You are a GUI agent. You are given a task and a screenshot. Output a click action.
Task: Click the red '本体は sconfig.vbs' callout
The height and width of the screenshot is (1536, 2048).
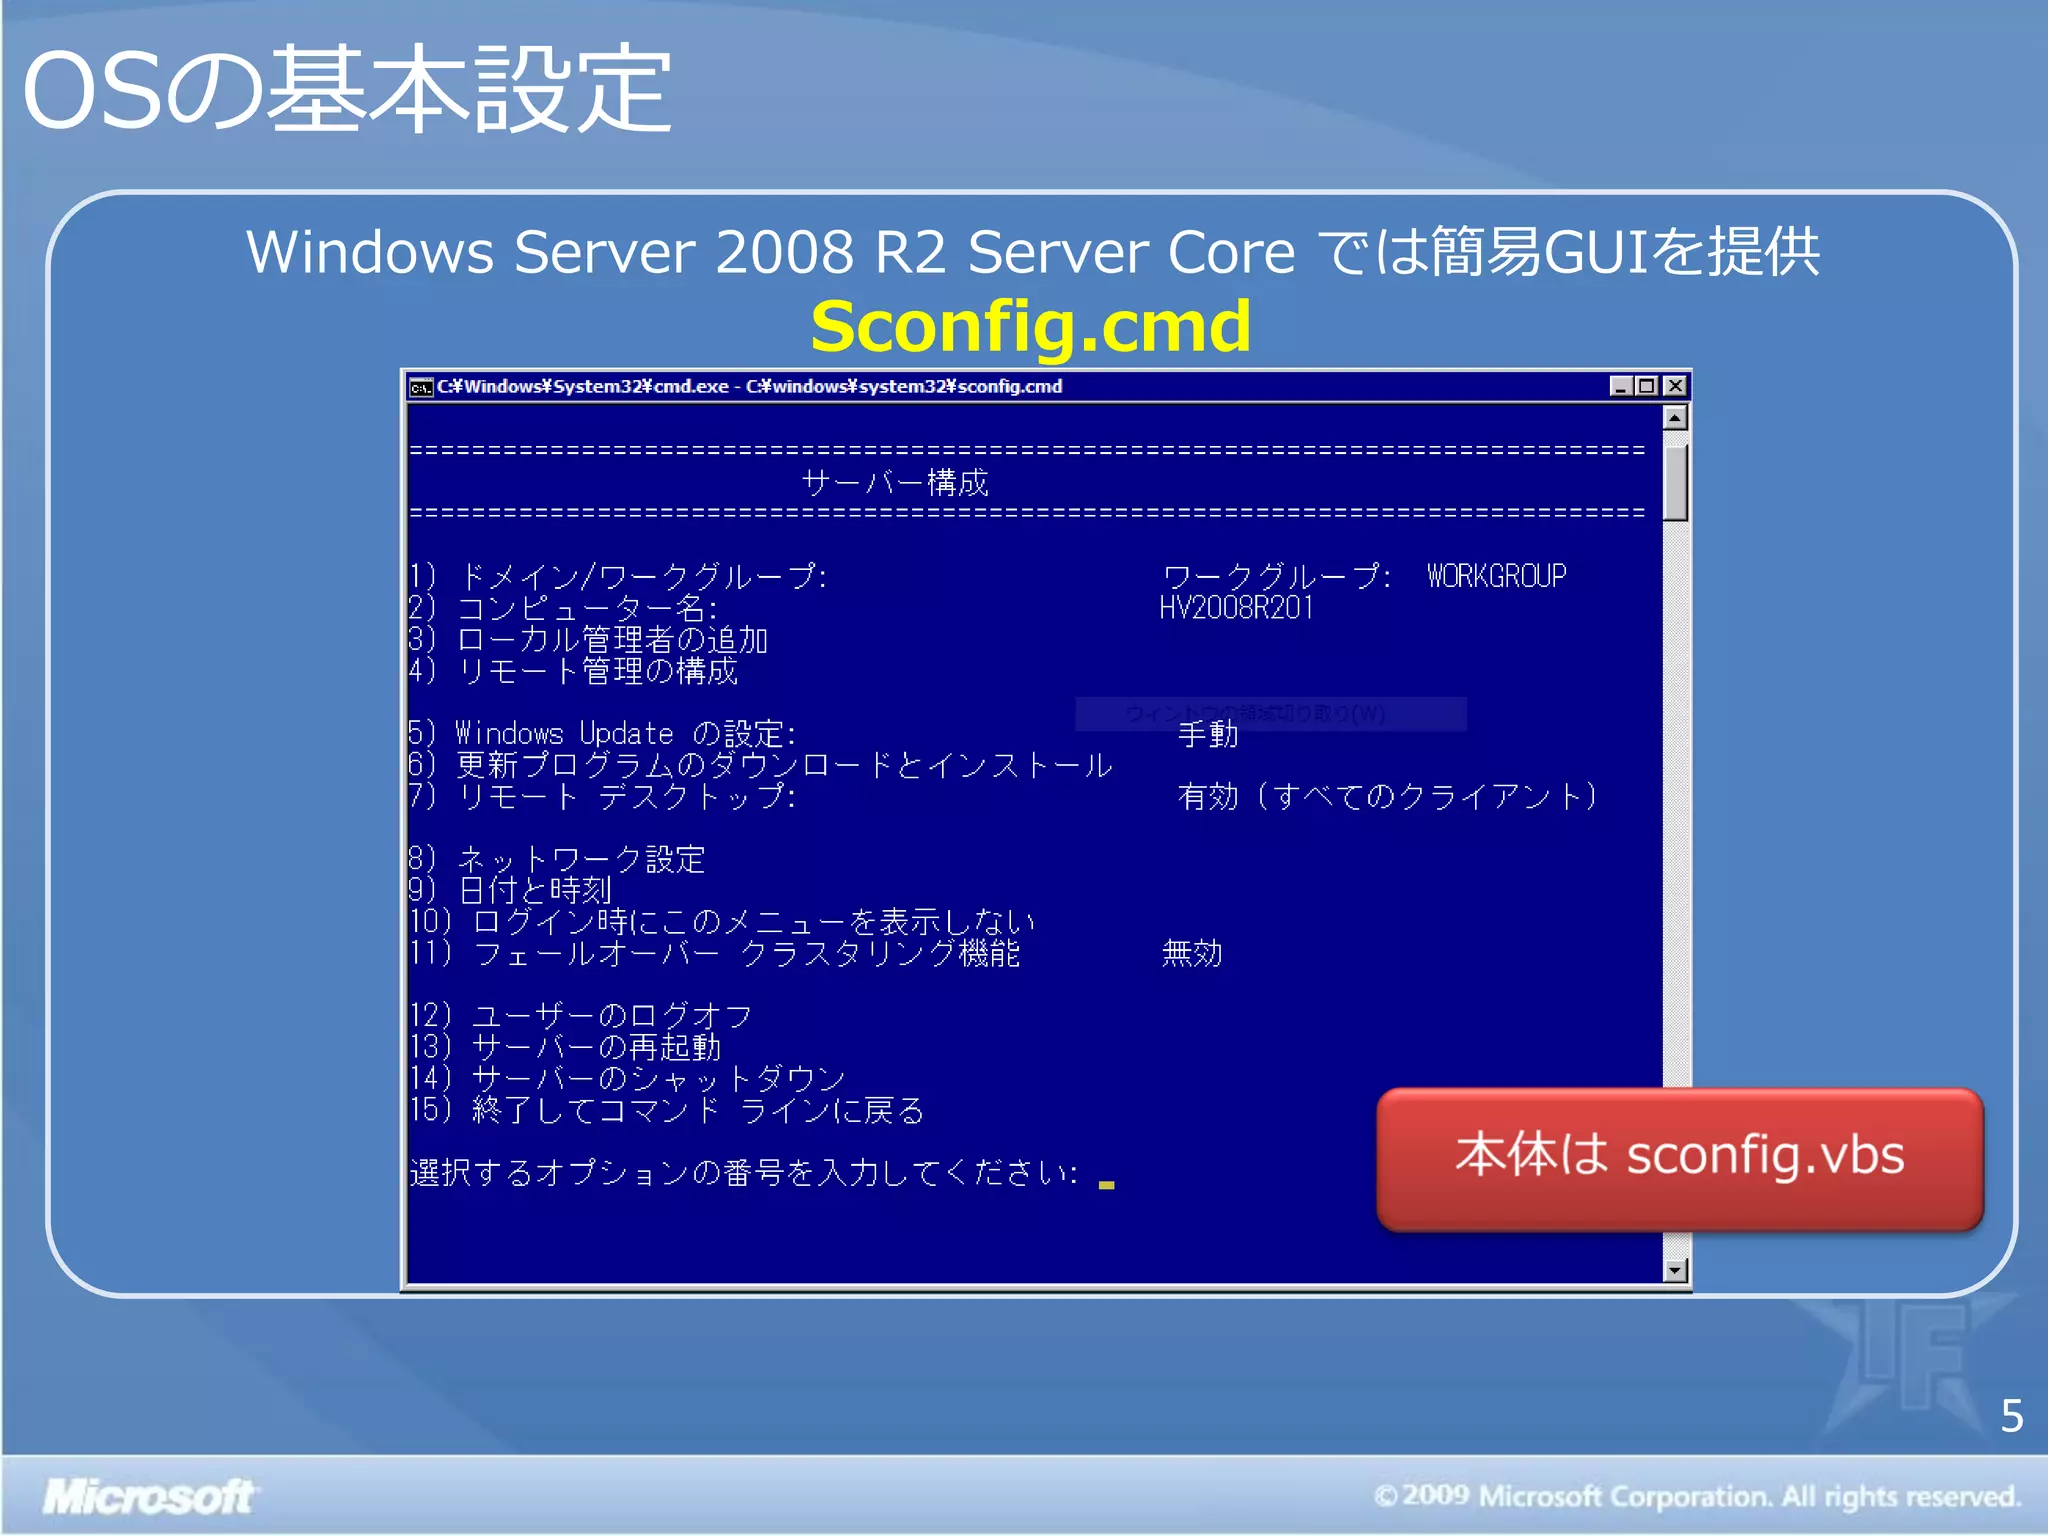(1680, 1158)
